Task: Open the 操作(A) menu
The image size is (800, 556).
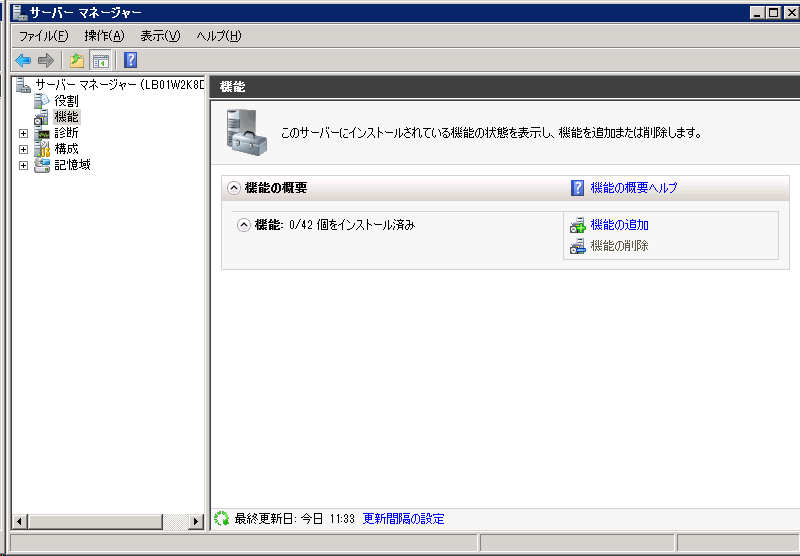Action: [105, 36]
